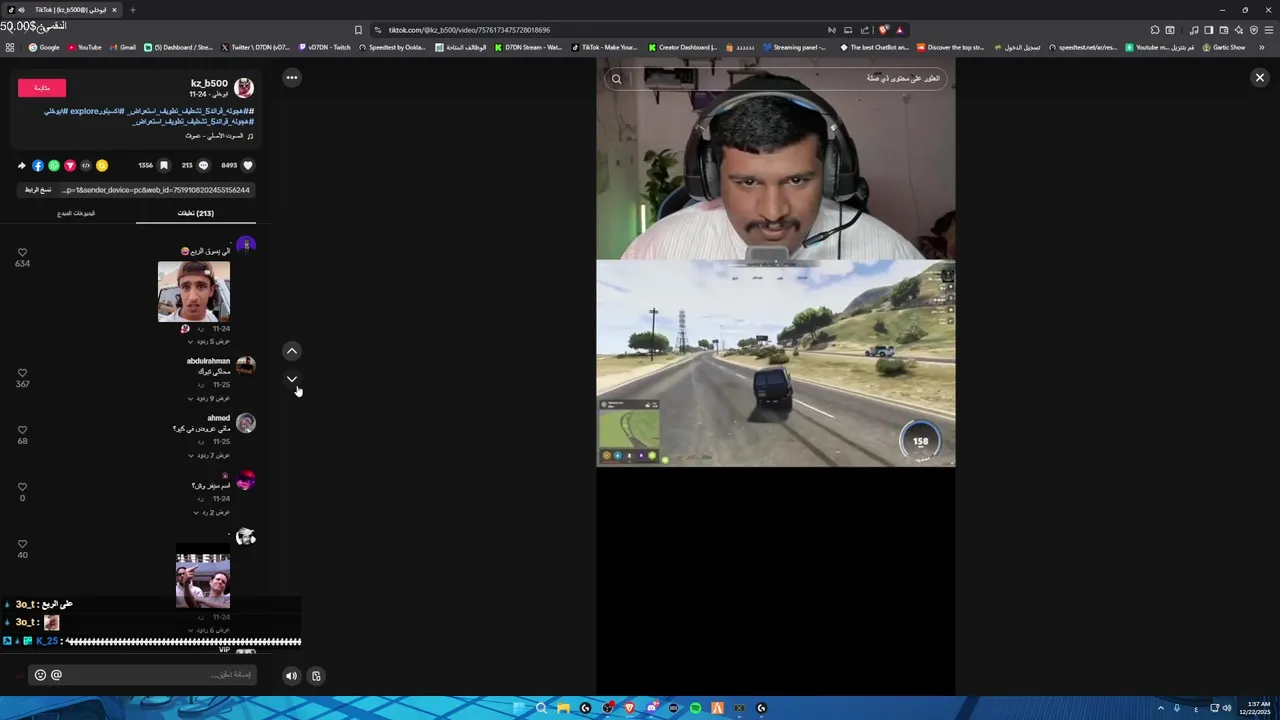Open the three-dots more options menu
Screen dimensions: 1280x720
[x=291, y=77]
